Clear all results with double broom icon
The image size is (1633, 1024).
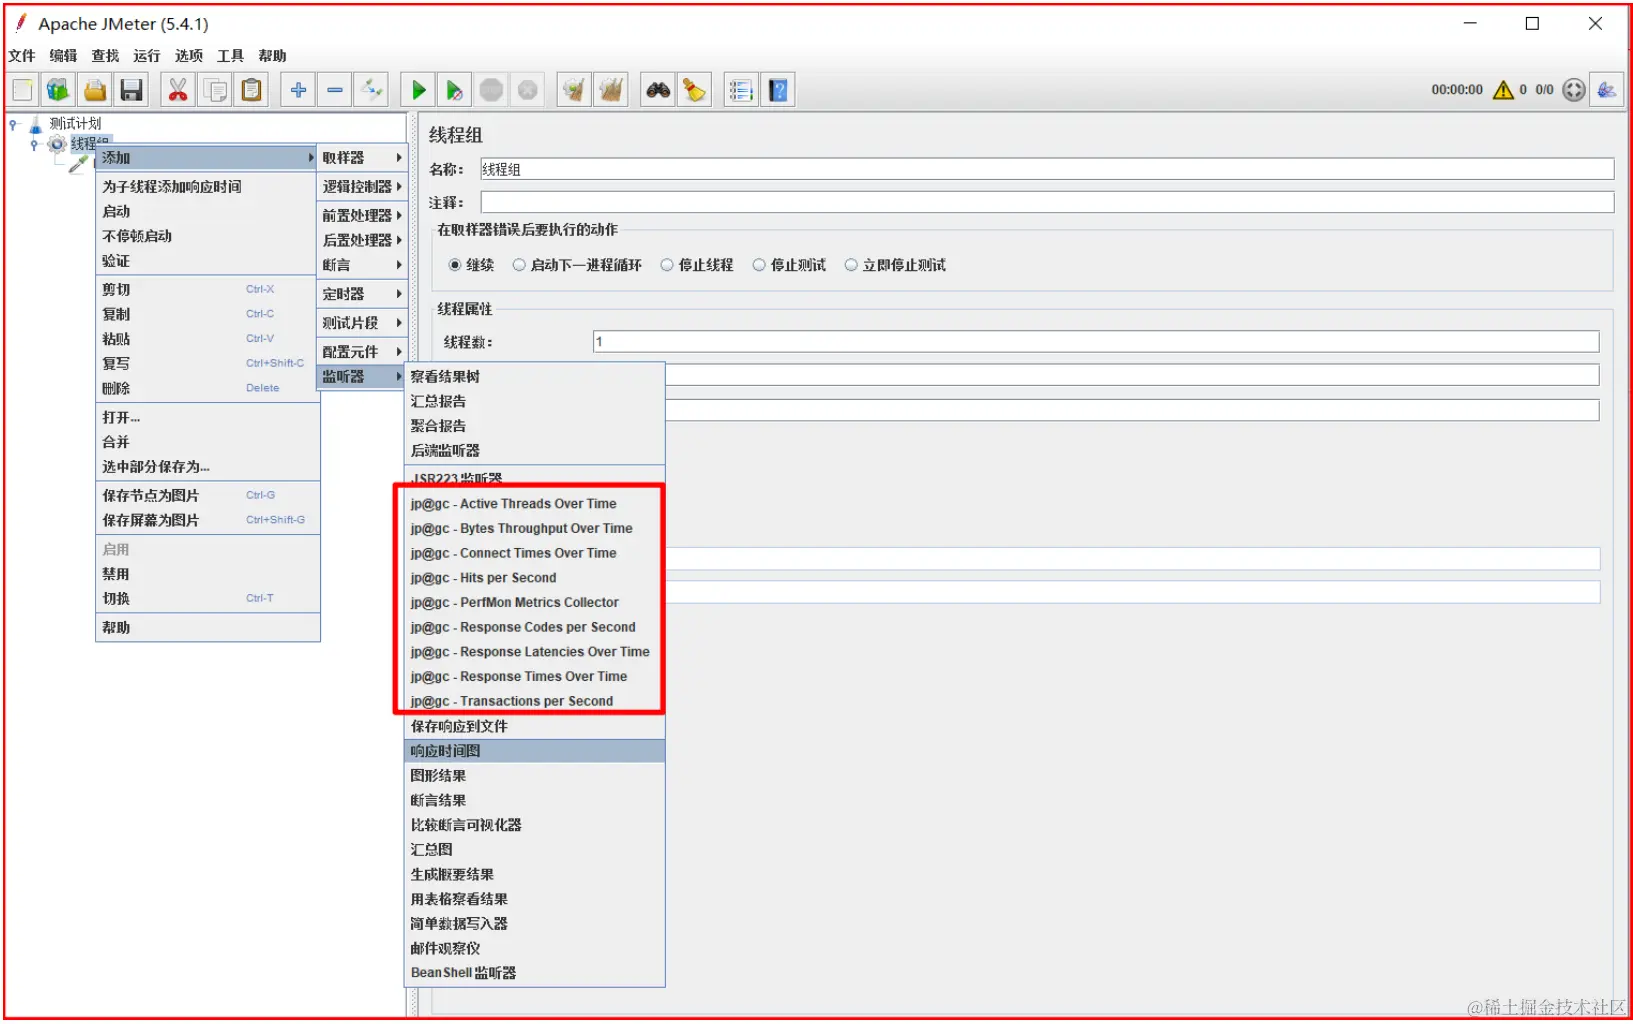pyautogui.click(x=611, y=90)
